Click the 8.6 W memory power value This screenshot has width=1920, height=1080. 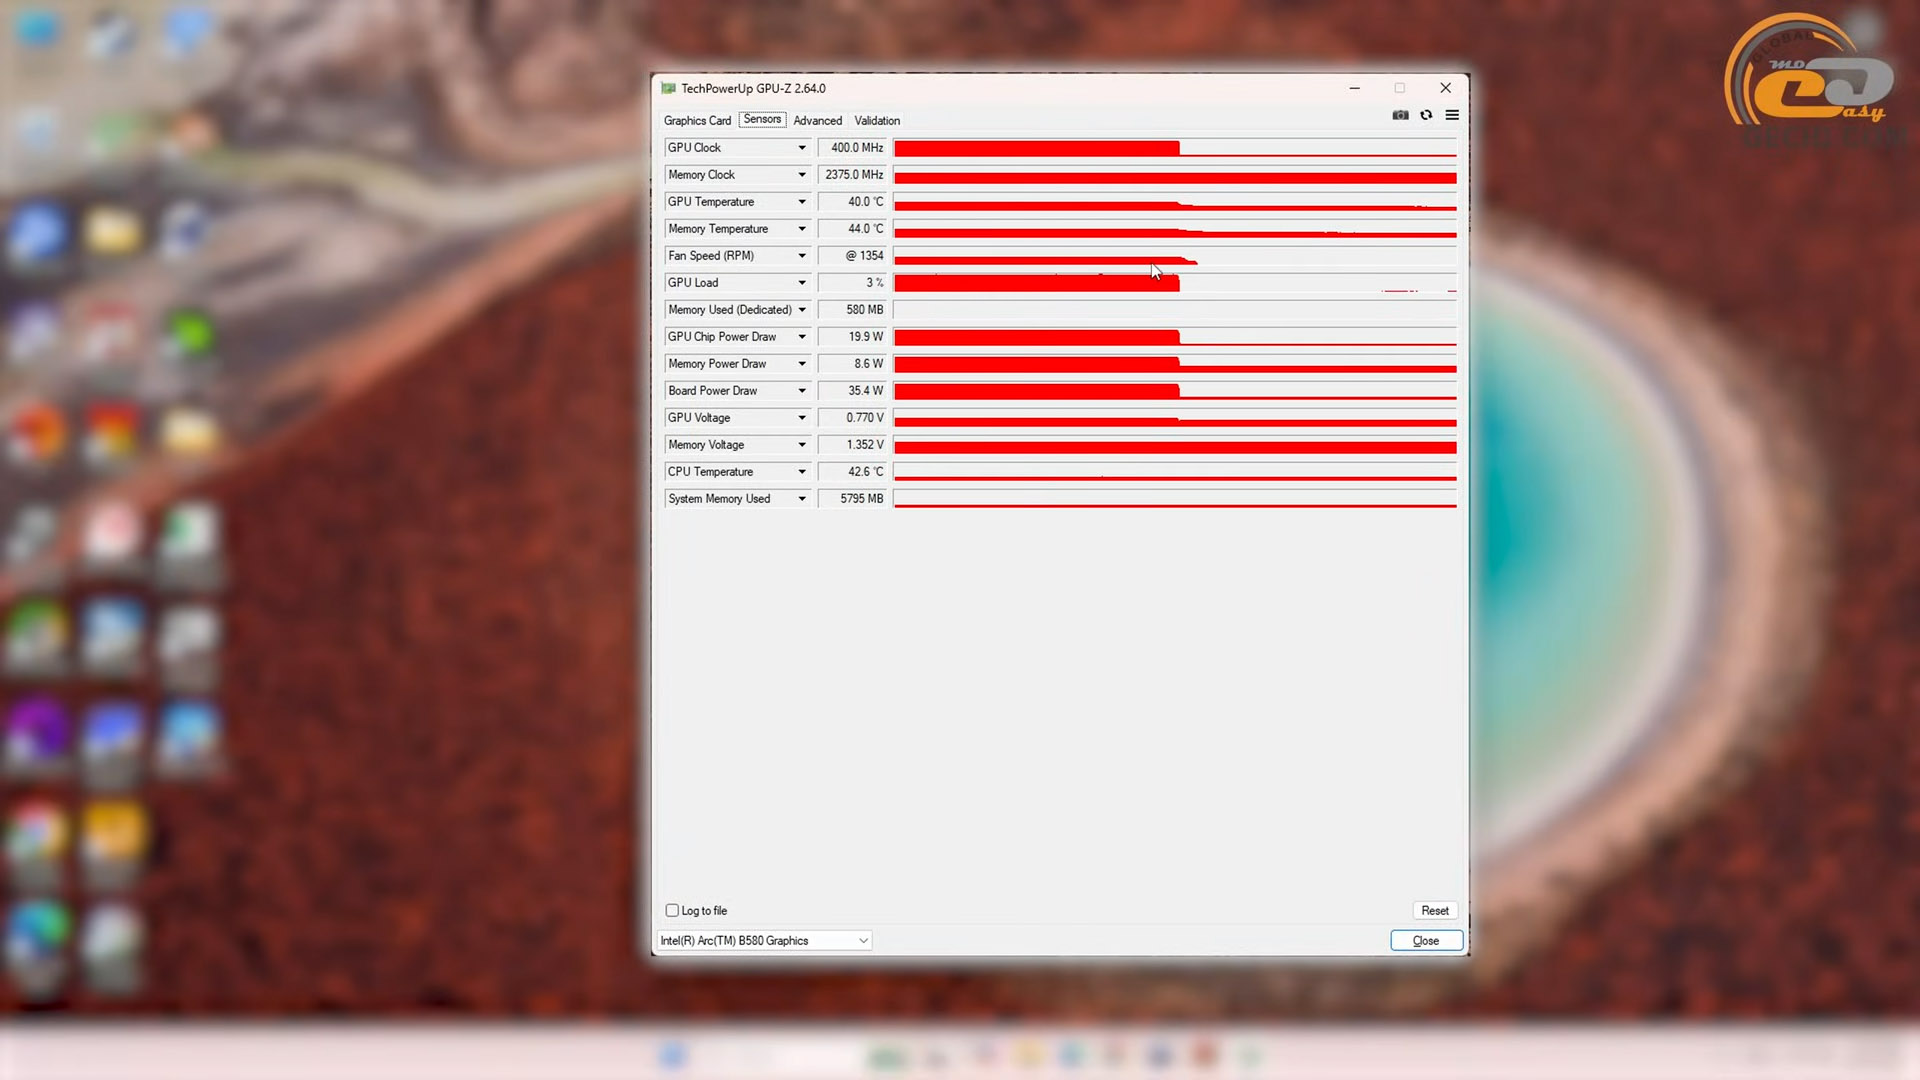(x=852, y=364)
